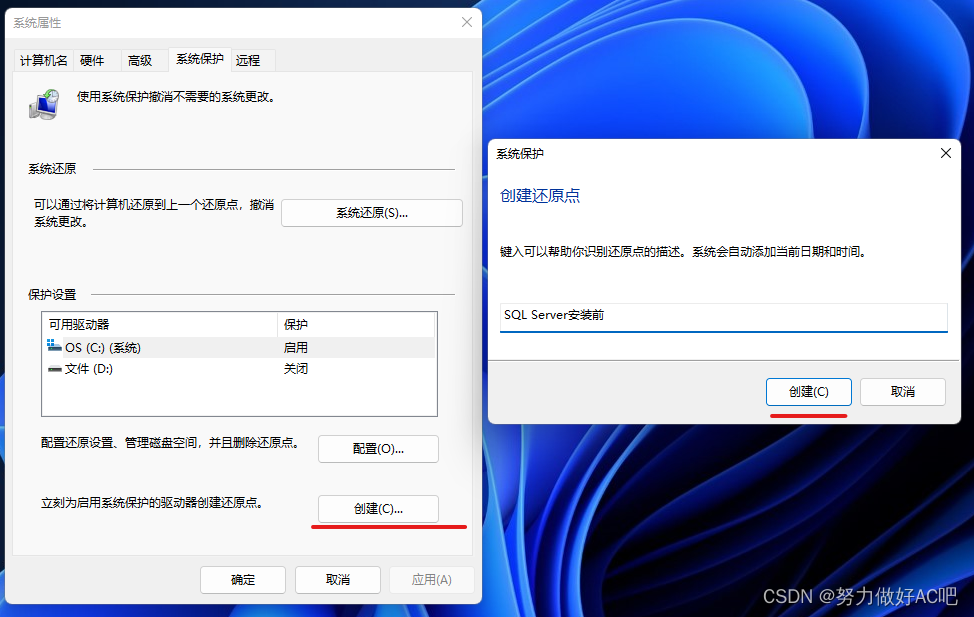Screen dimensions: 974x617
Task: Click the 可用驱动器 column header
Action: [160, 324]
